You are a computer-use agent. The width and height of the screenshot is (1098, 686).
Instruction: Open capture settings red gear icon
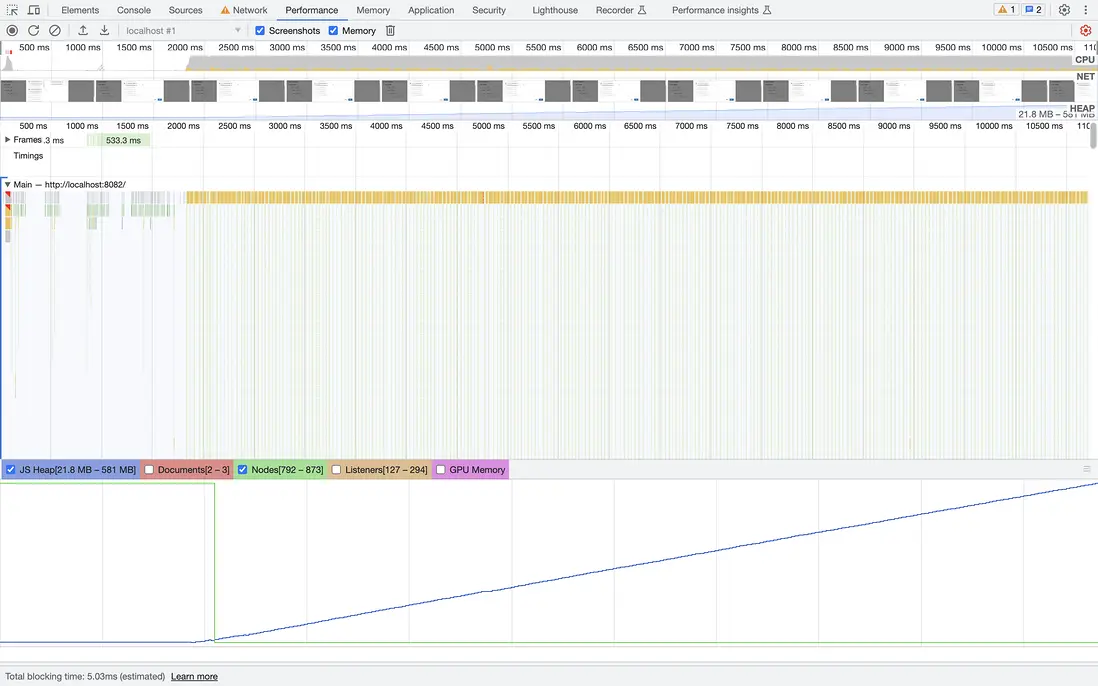point(1085,30)
